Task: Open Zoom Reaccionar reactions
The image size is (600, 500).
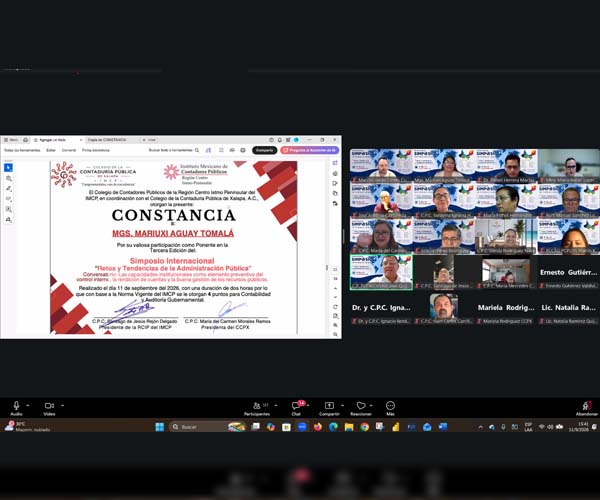Action: tap(361, 408)
